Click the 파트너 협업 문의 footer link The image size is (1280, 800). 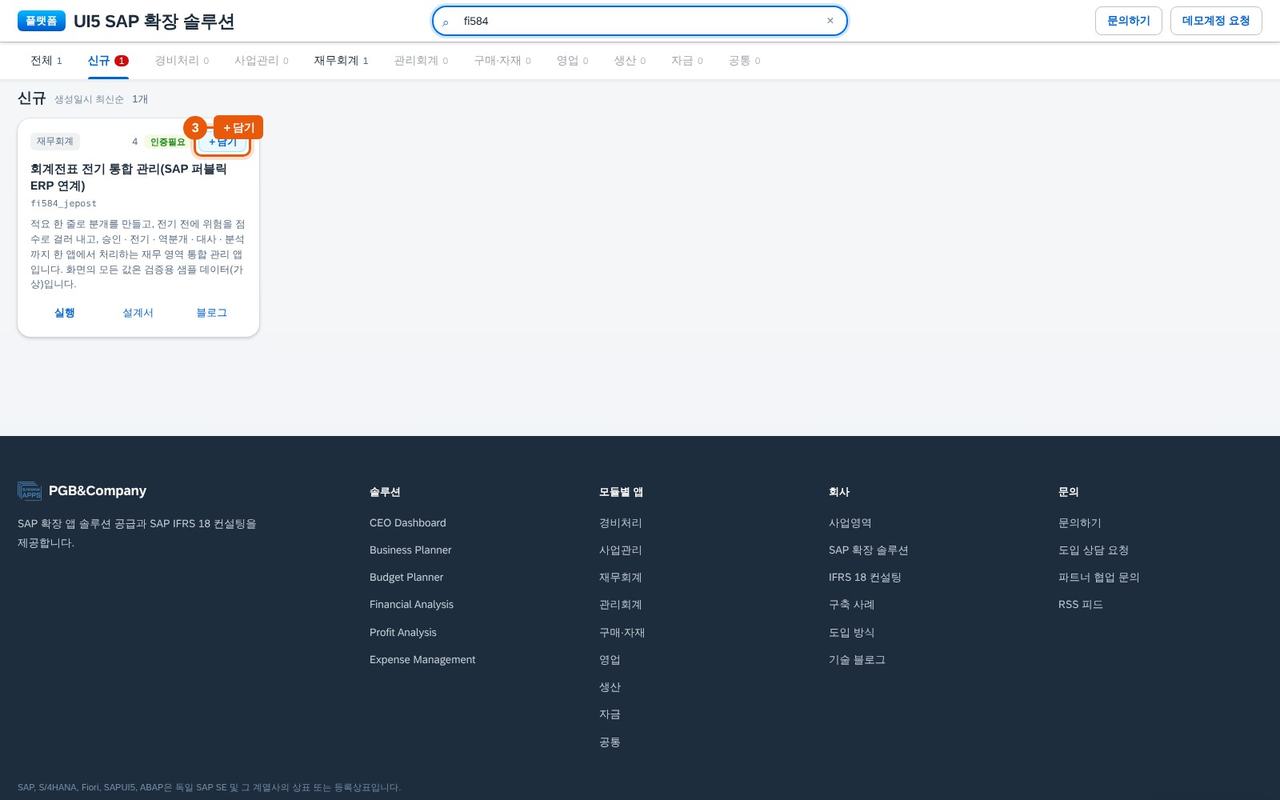click(1099, 577)
